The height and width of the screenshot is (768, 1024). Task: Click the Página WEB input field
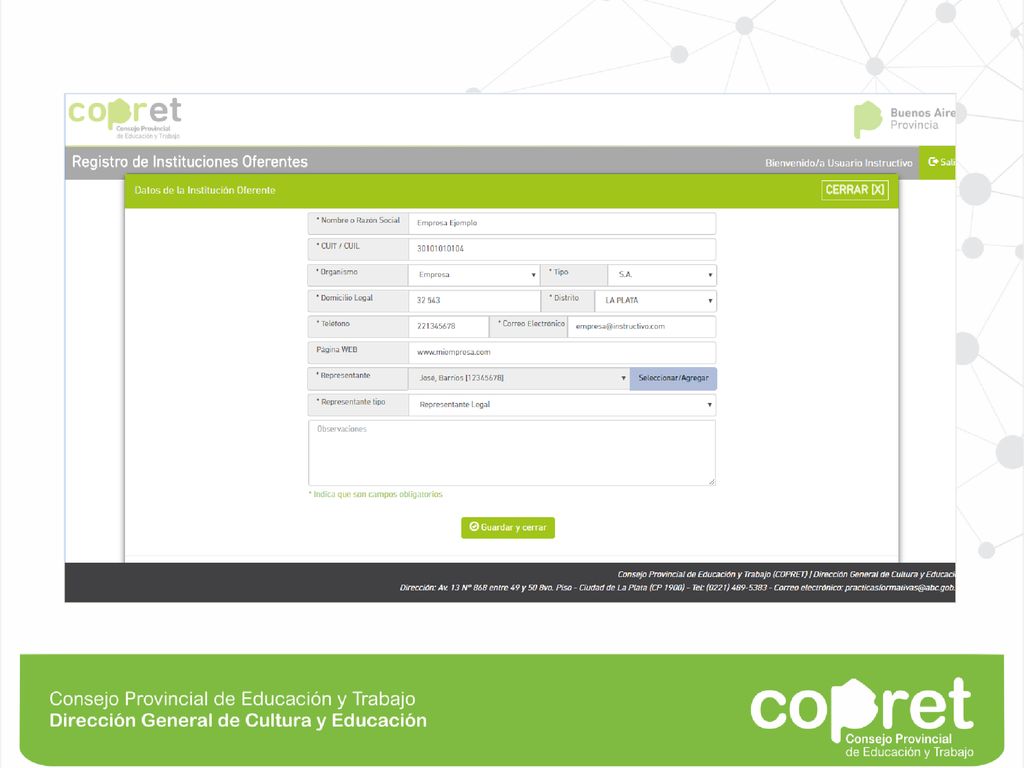[x=562, y=353]
